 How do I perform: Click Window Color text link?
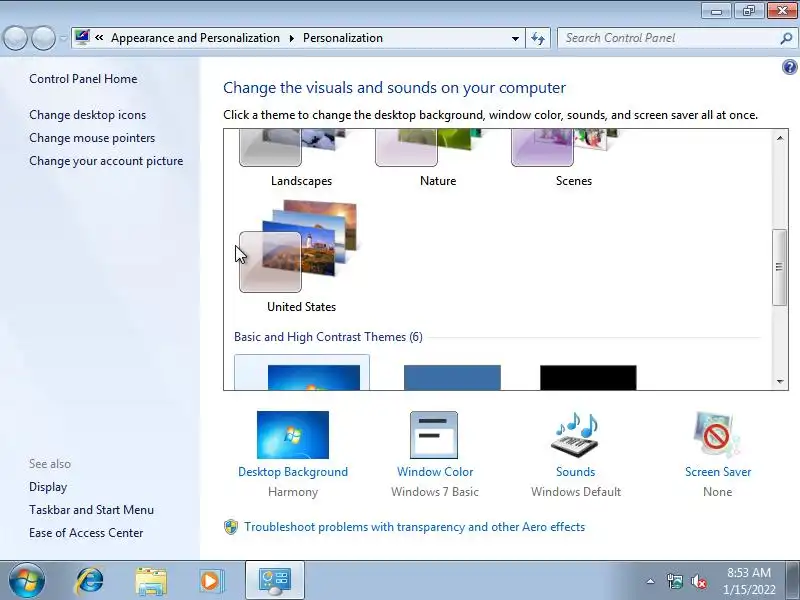[x=435, y=472]
